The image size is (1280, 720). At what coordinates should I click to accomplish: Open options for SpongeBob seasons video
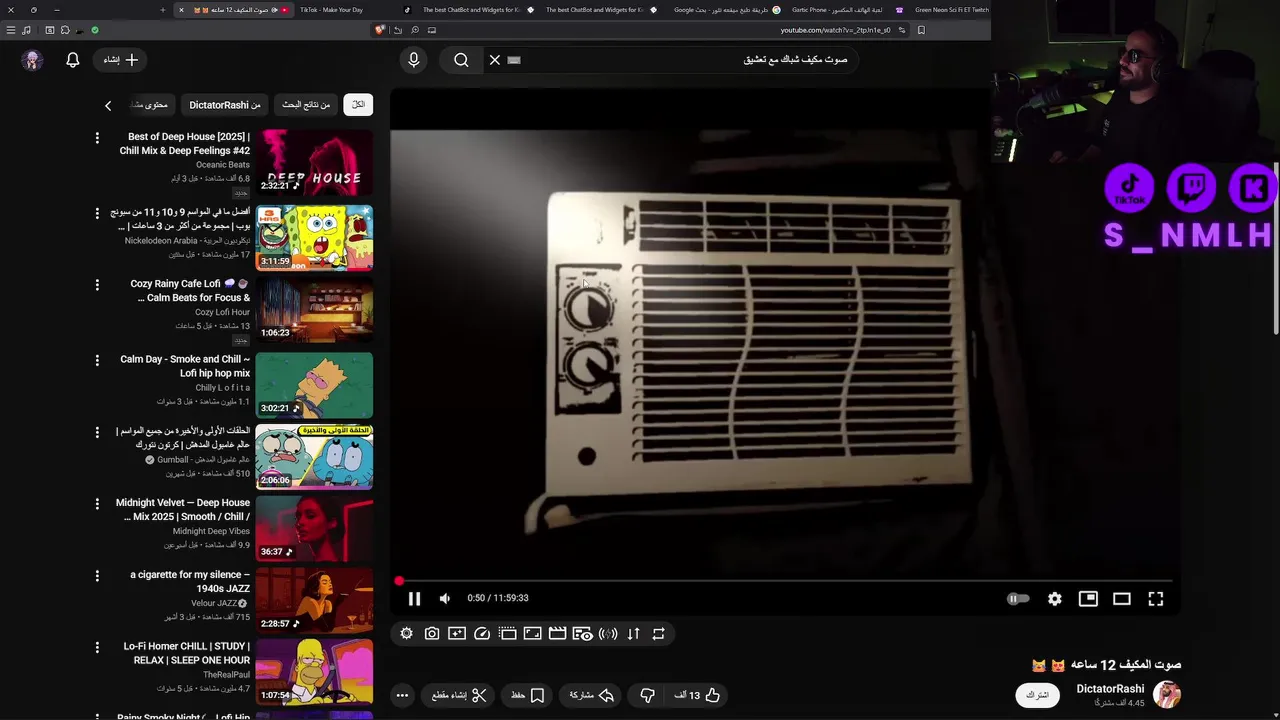97,213
